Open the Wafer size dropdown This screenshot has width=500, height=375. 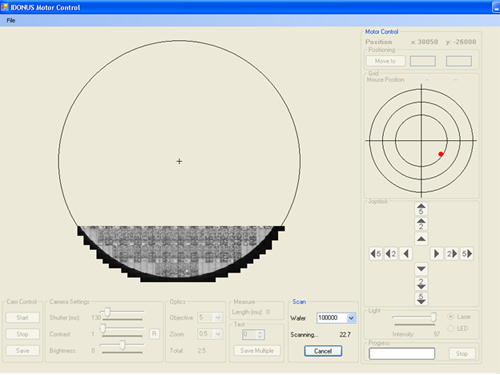(351, 318)
